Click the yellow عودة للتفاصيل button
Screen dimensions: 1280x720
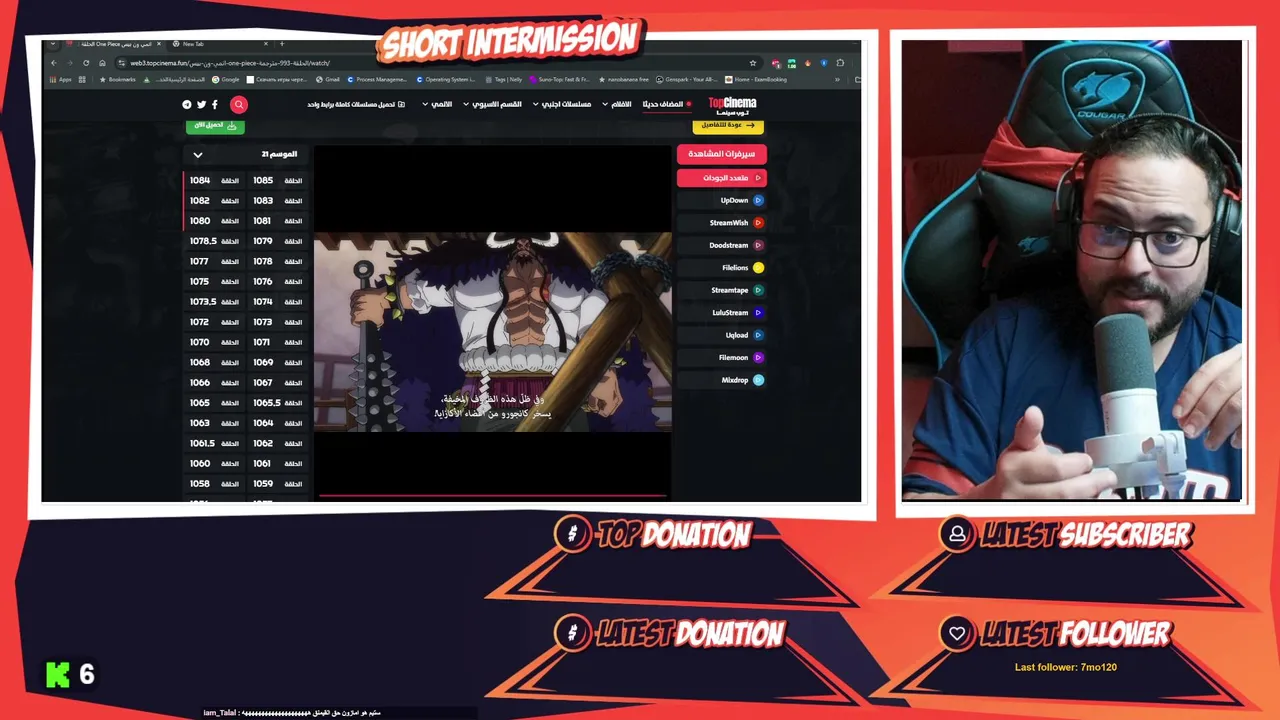coord(728,126)
